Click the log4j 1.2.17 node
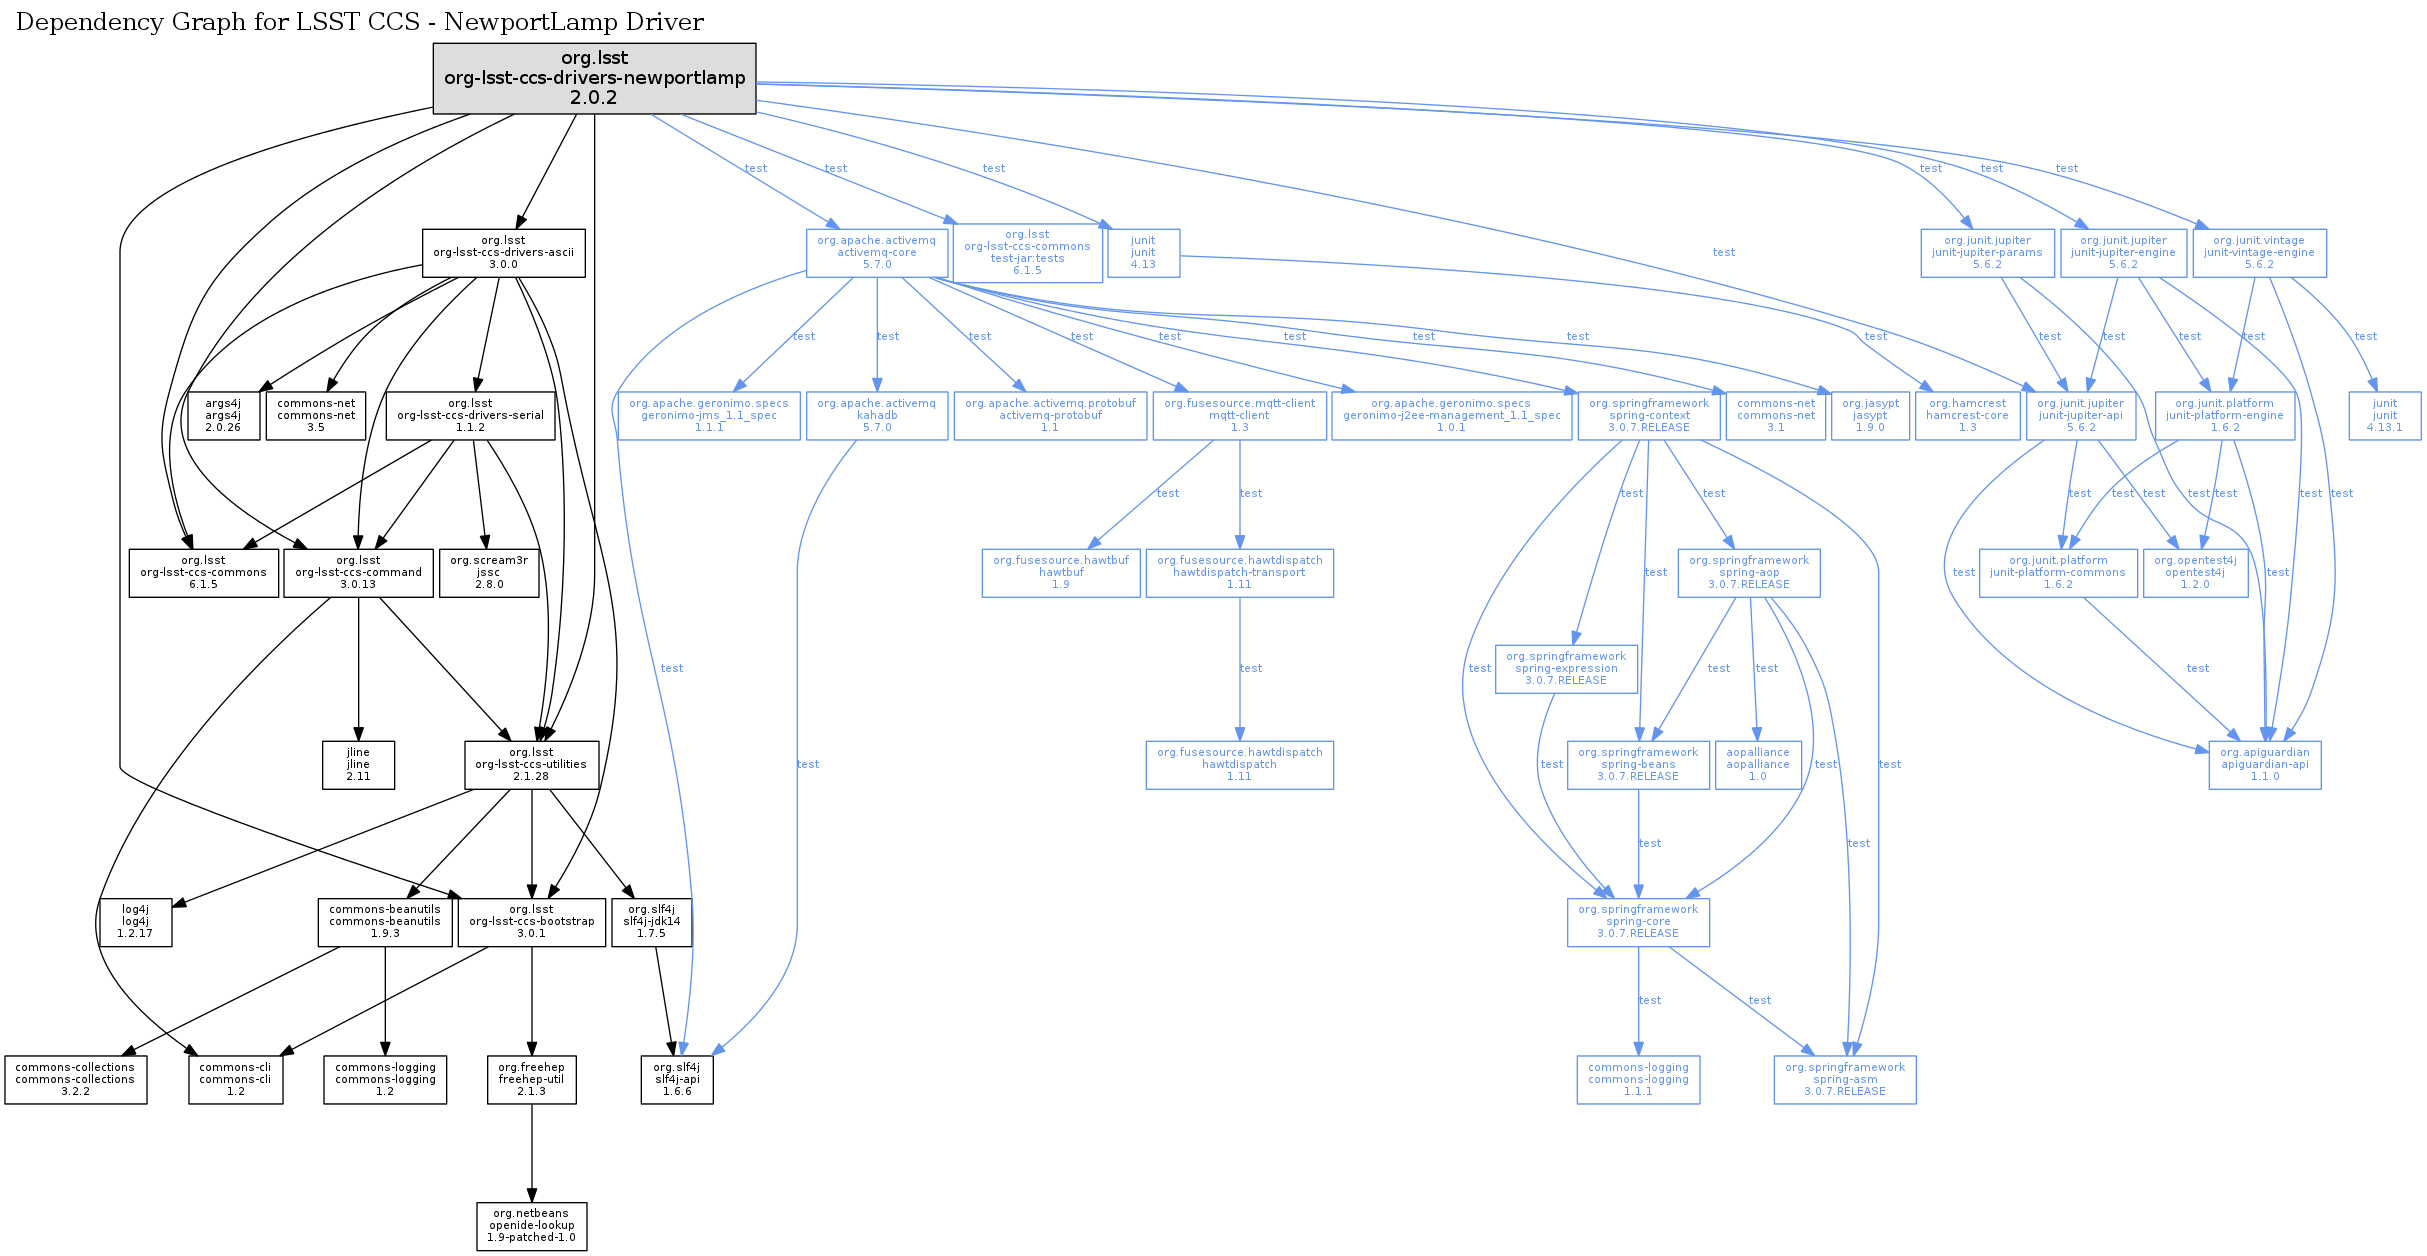This screenshot has width=2427, height=1256. (135, 921)
